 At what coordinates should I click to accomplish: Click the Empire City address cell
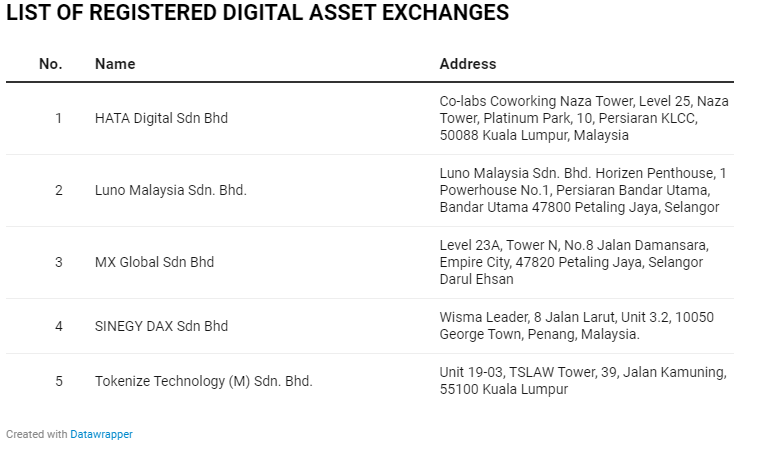coord(574,262)
